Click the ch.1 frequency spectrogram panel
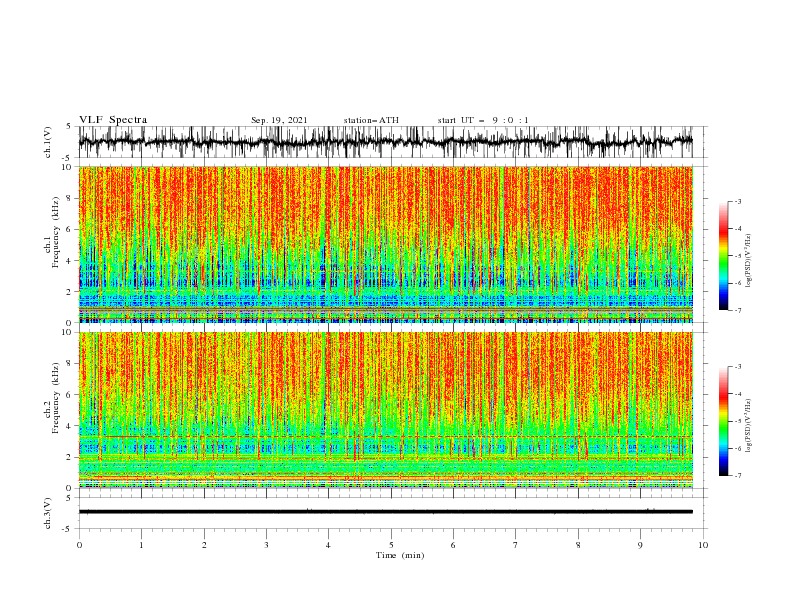This screenshot has height=612, width=792. click(x=385, y=244)
